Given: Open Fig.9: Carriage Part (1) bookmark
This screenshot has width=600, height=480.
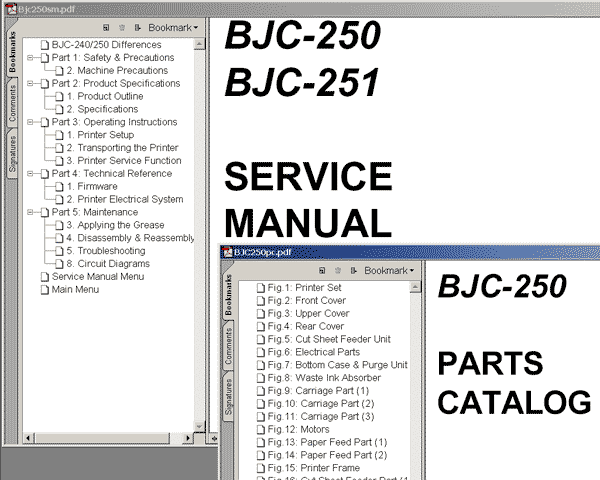Looking at the screenshot, I should coord(318,391).
